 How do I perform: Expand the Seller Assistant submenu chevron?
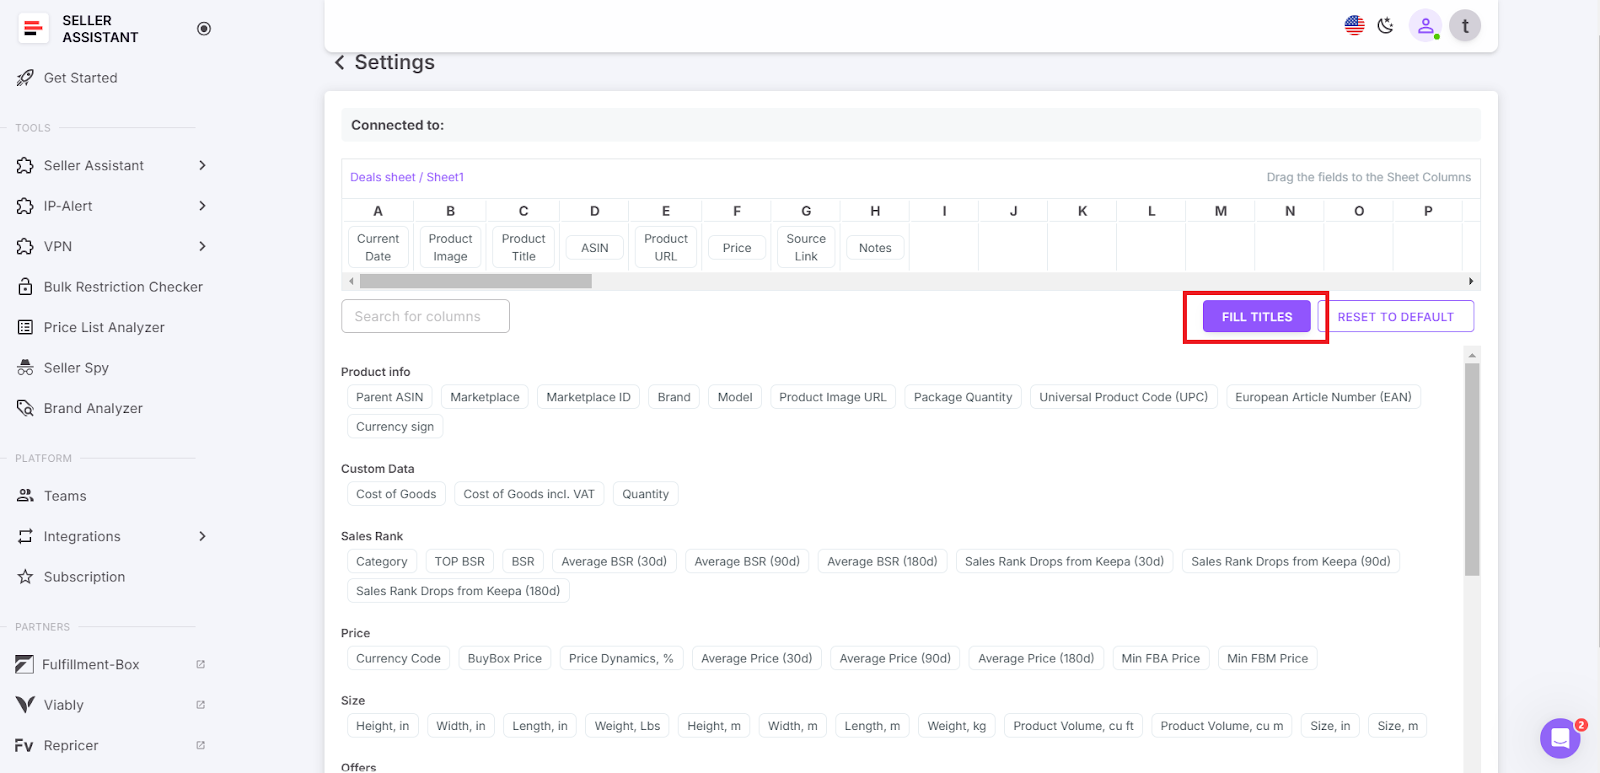tap(202, 166)
